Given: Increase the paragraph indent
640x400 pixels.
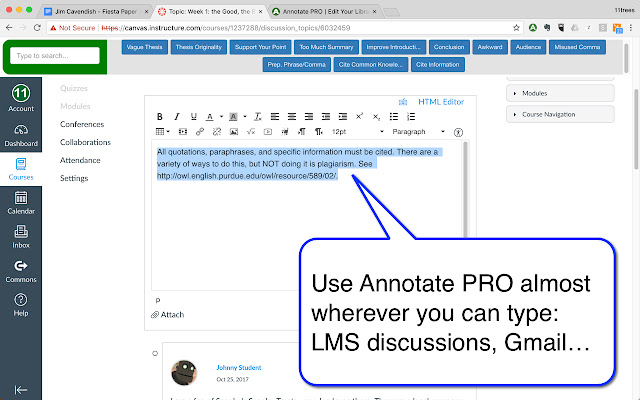Looking at the screenshot, I should click(343, 117).
